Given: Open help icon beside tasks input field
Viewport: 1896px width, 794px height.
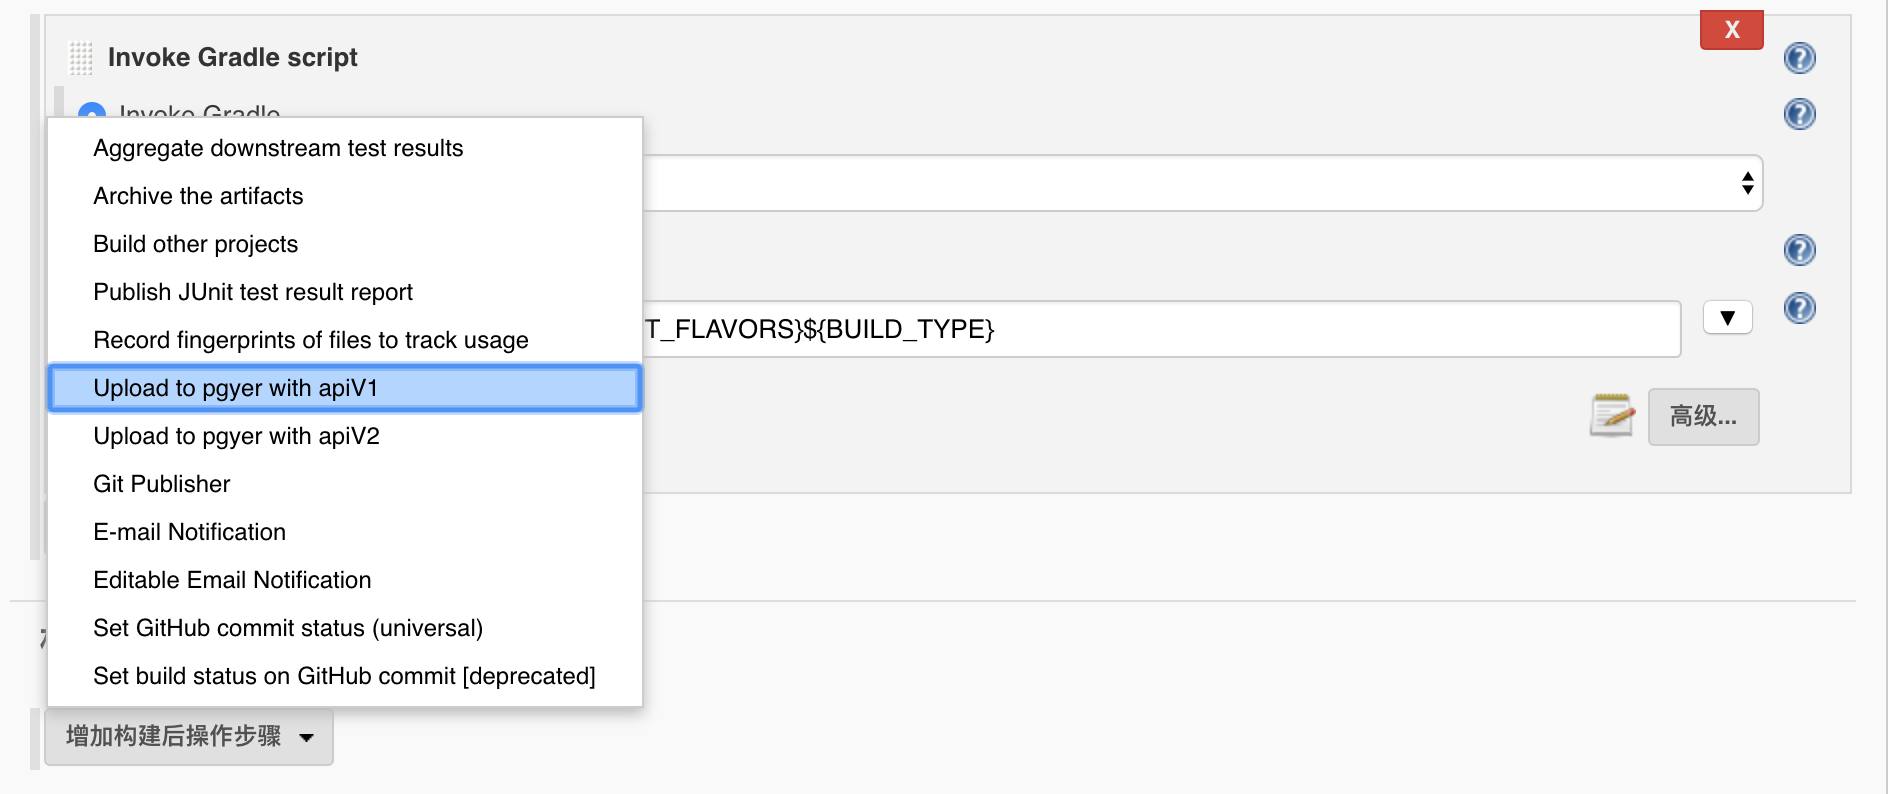Looking at the screenshot, I should (x=1799, y=308).
